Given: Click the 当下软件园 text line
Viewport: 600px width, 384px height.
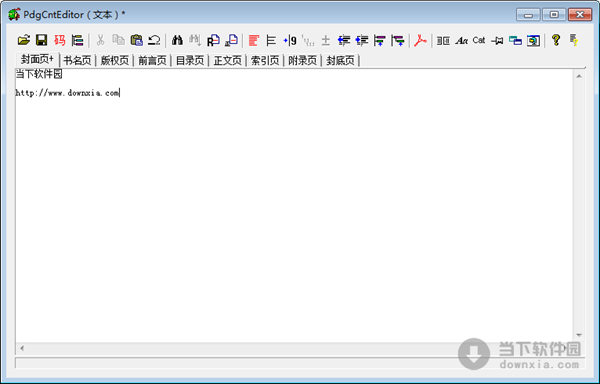Looking at the screenshot, I should (x=39, y=74).
